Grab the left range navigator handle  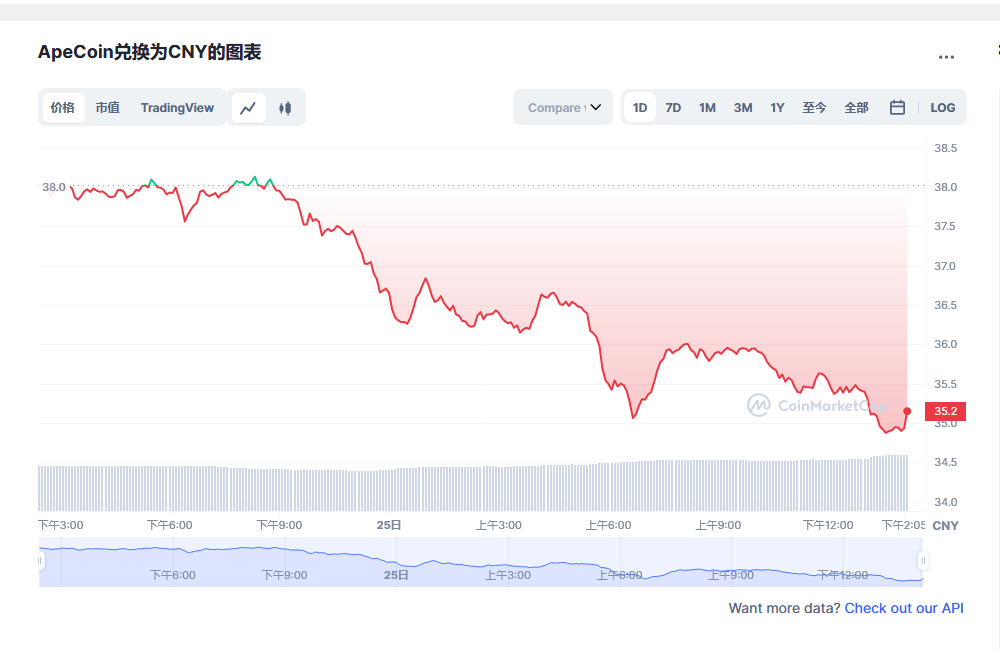[40, 561]
